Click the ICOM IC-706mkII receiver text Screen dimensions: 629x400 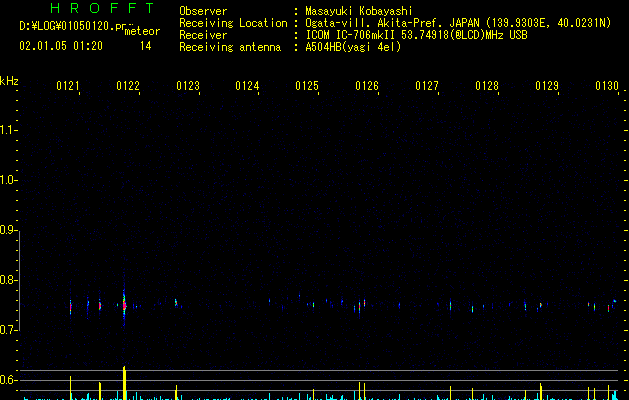pyautogui.click(x=416, y=35)
